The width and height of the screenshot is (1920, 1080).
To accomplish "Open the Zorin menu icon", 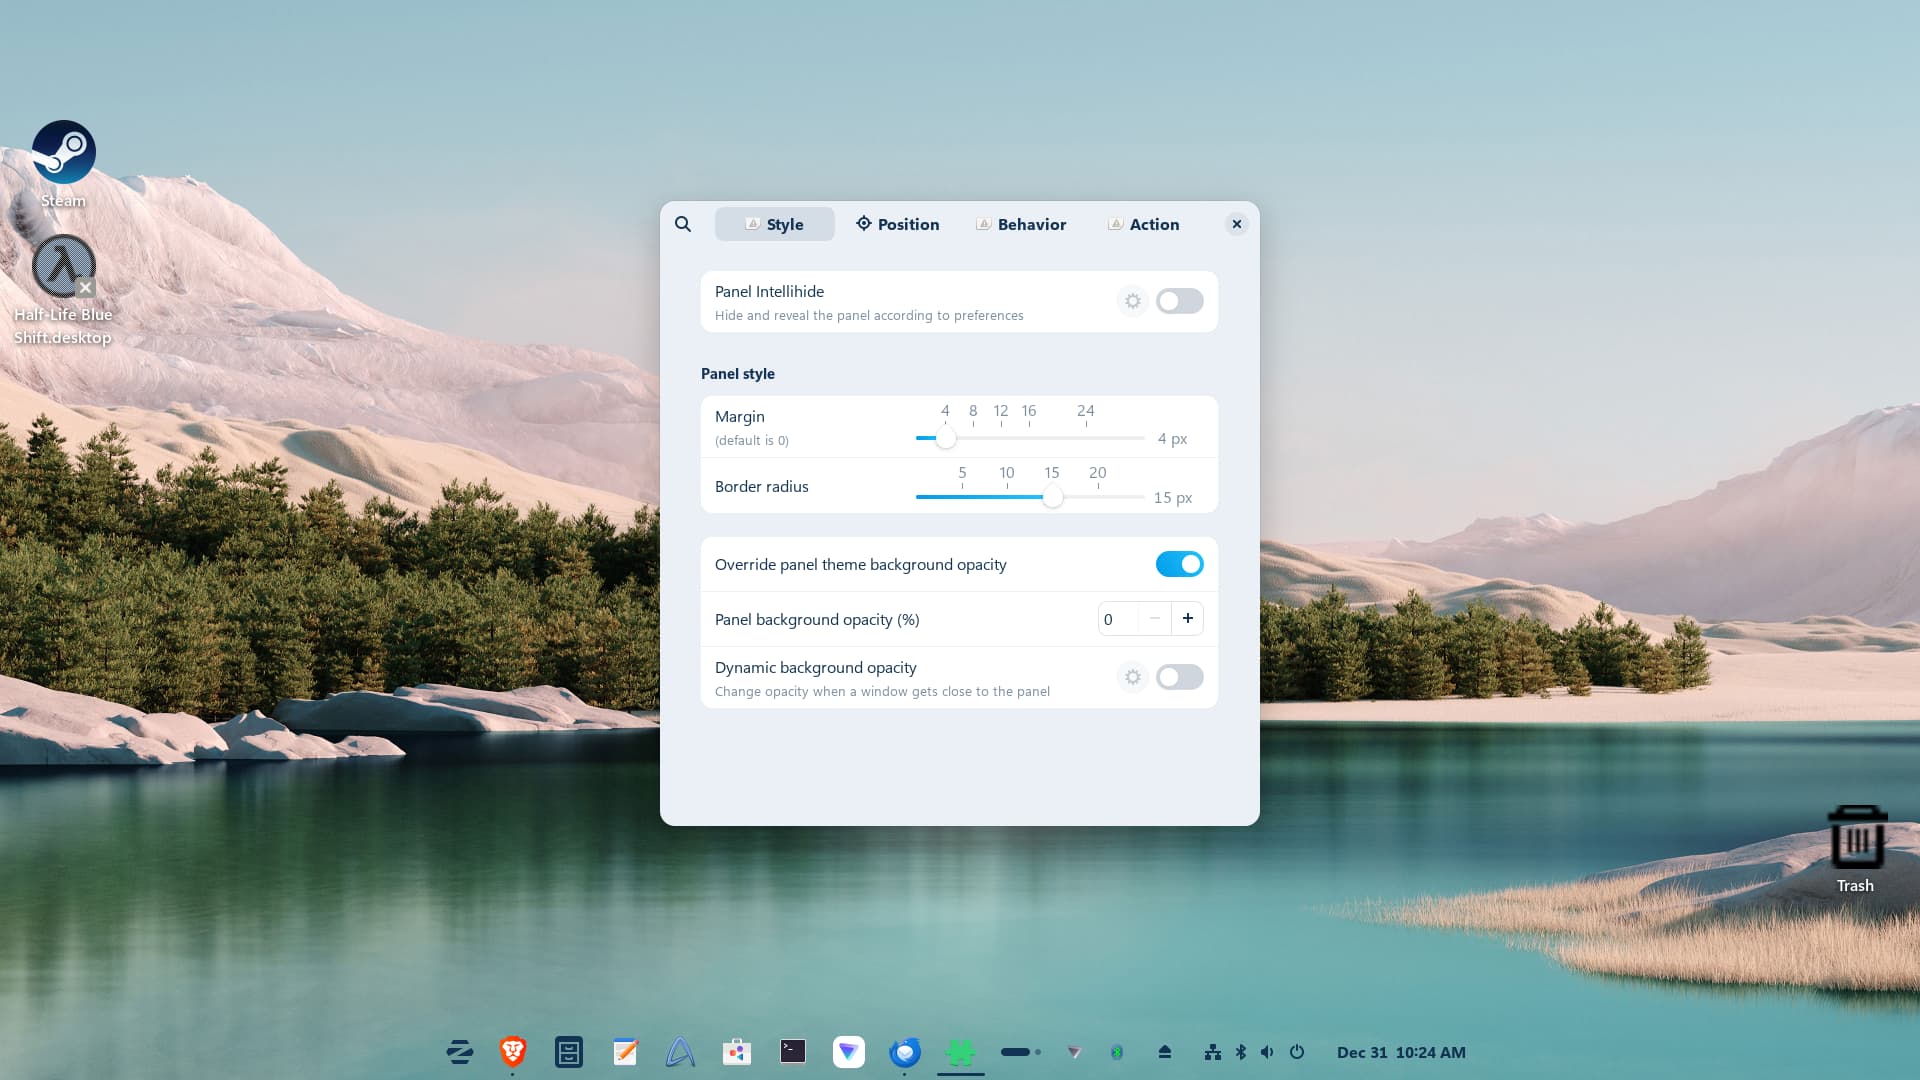I will pyautogui.click(x=459, y=1052).
